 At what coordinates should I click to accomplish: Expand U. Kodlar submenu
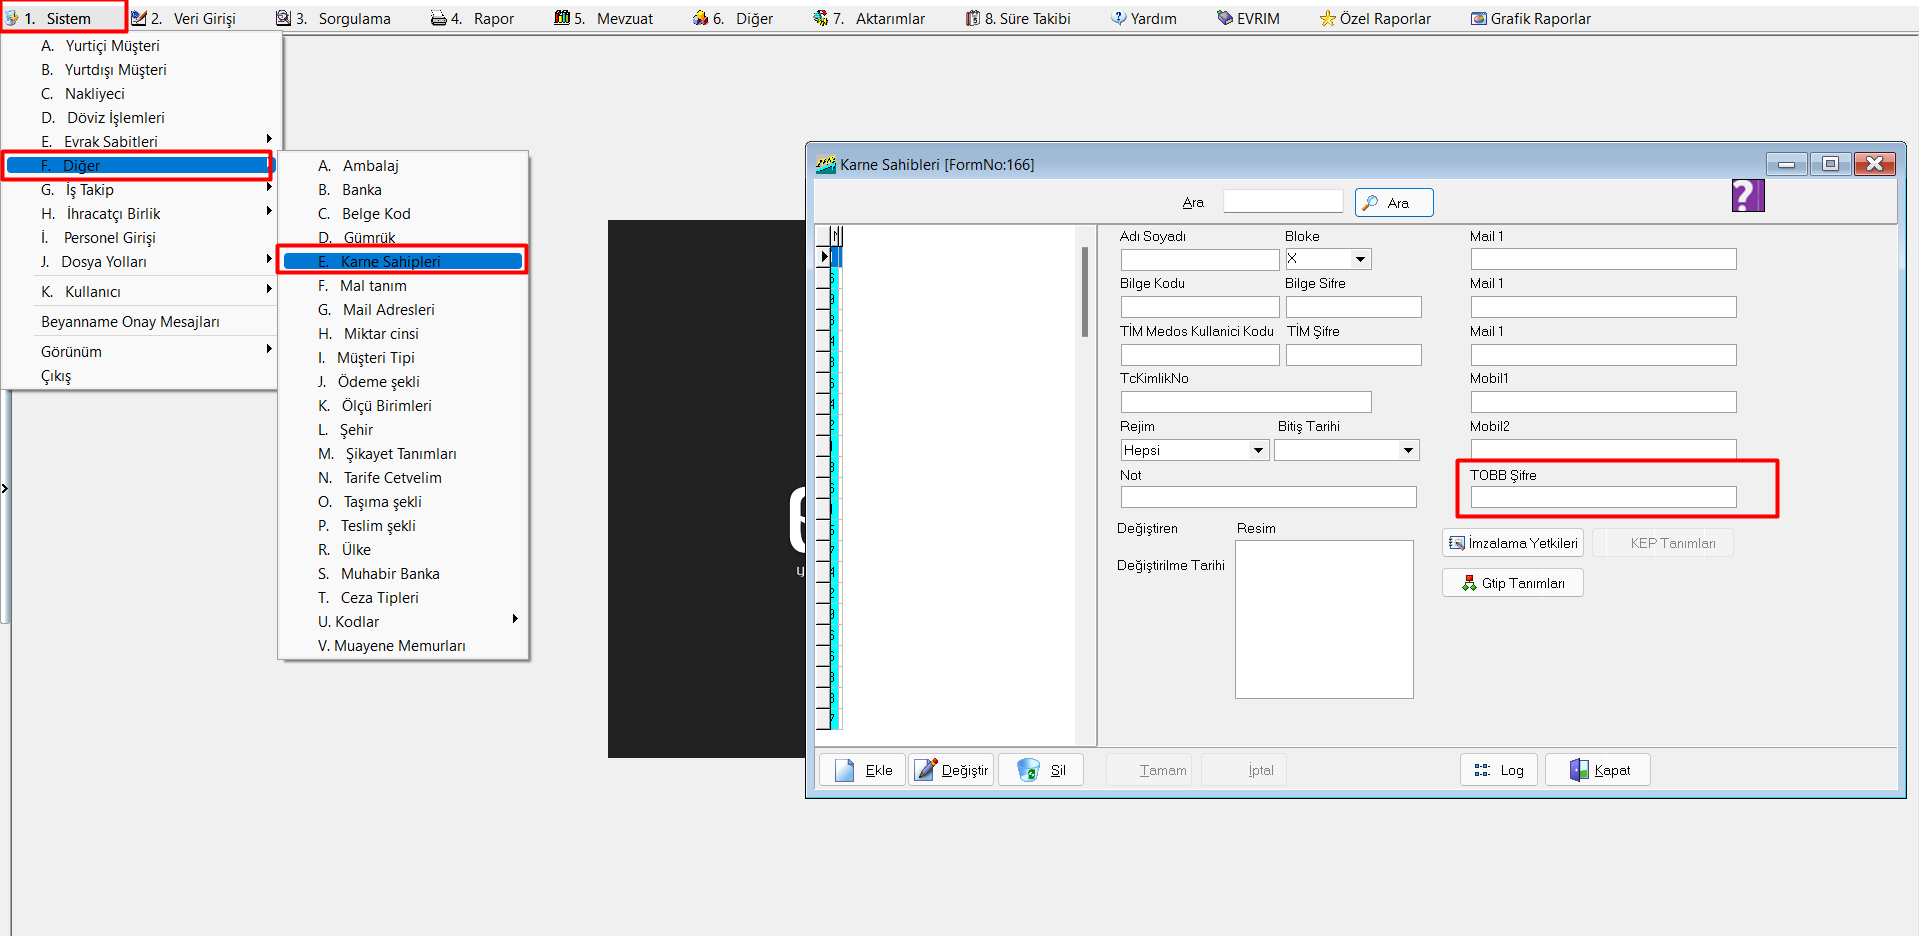point(403,621)
